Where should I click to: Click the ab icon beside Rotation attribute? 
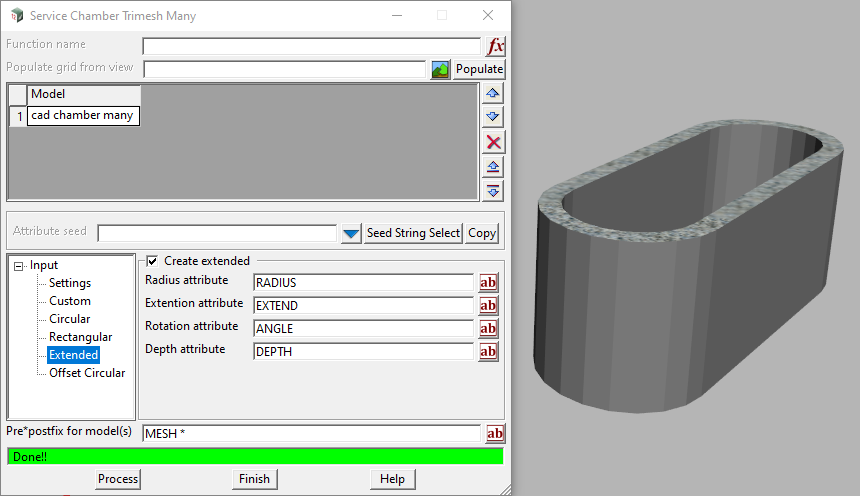488,329
